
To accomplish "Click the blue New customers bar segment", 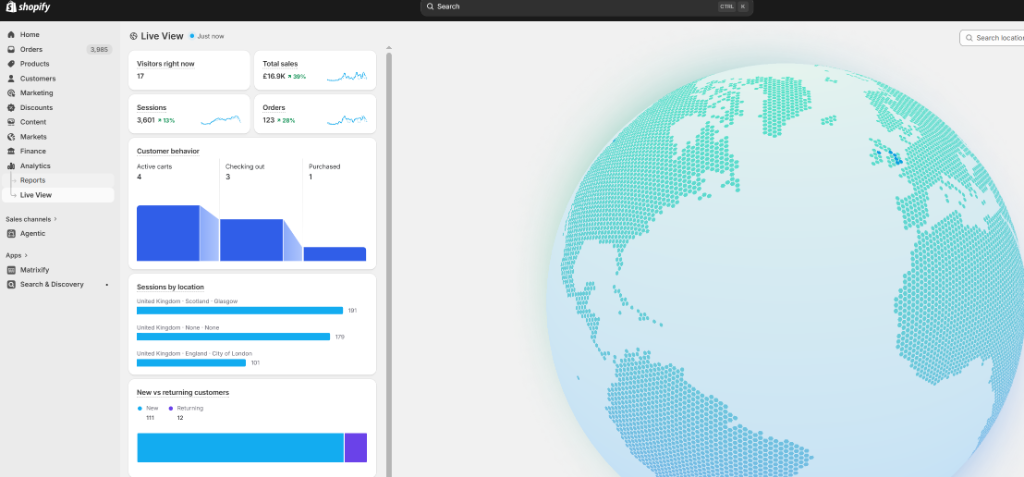I will 240,448.
